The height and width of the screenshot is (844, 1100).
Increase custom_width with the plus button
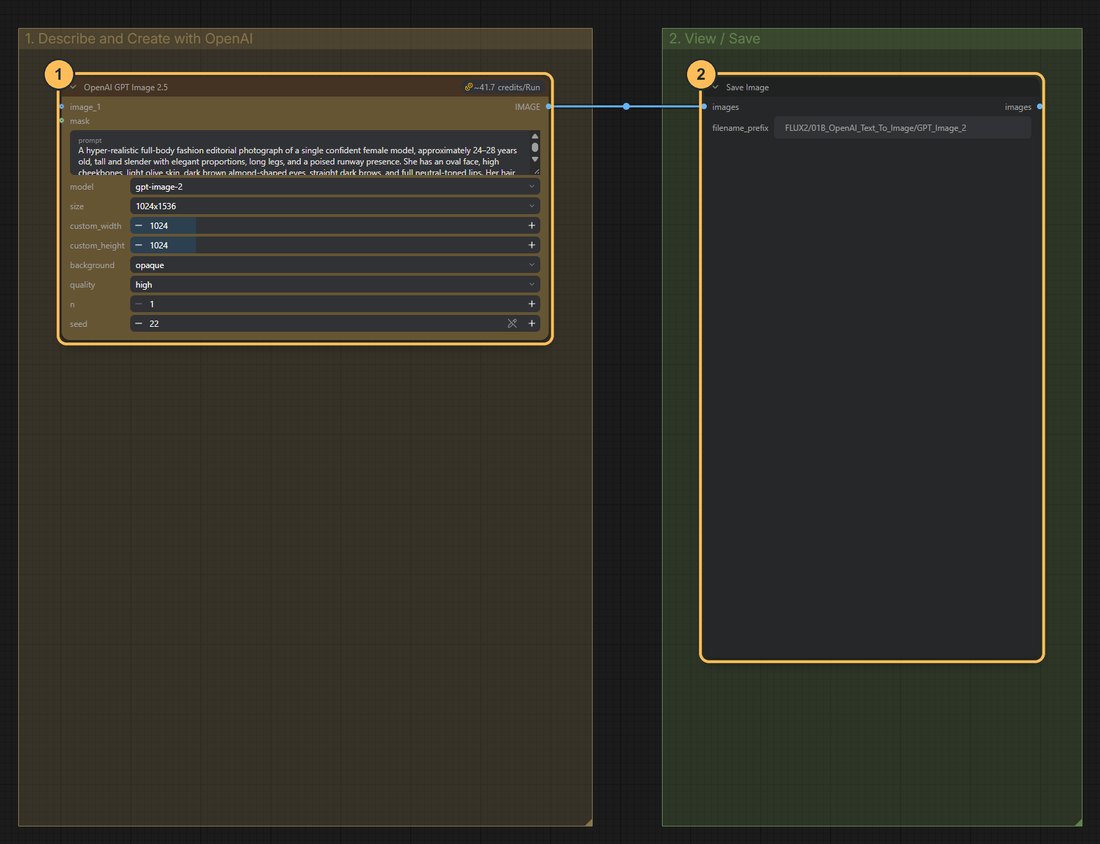532,226
